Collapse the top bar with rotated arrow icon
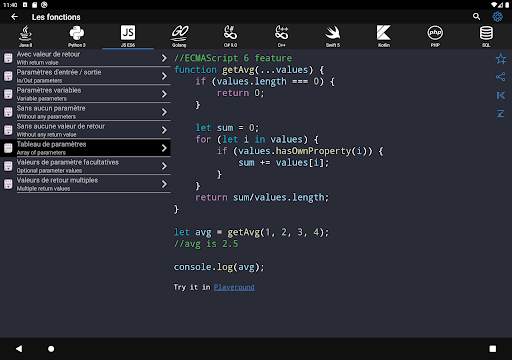Screen dimensions: 512x360 click(x=501, y=113)
